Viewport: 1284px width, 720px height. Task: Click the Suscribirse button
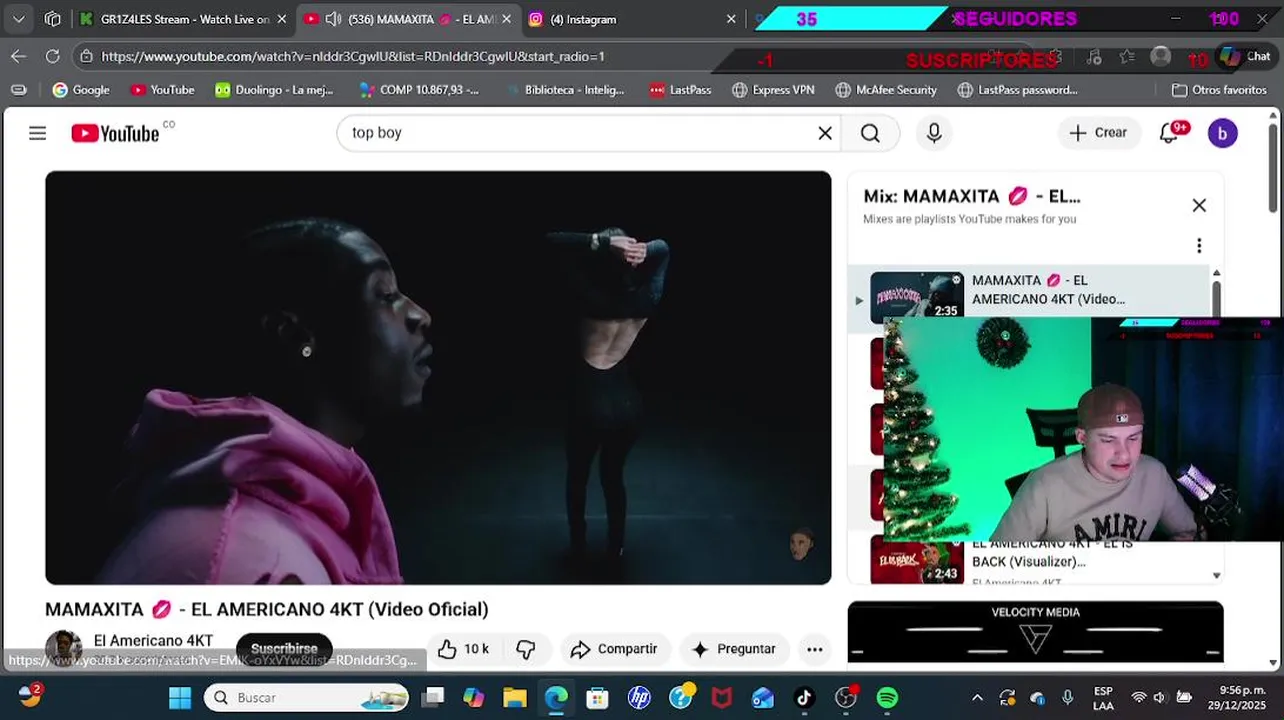tap(284, 649)
